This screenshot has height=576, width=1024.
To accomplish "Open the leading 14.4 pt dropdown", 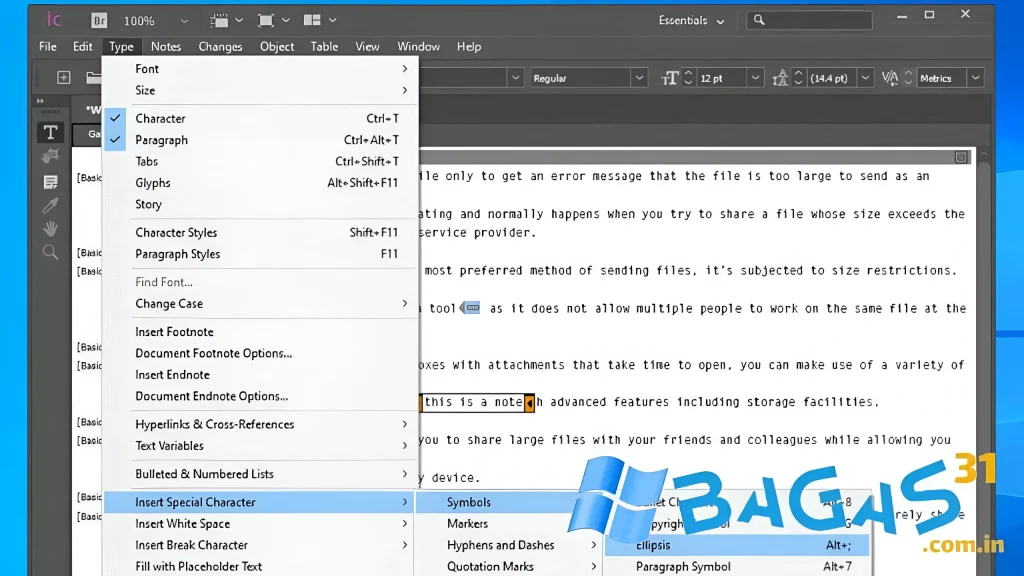I will [x=865, y=78].
